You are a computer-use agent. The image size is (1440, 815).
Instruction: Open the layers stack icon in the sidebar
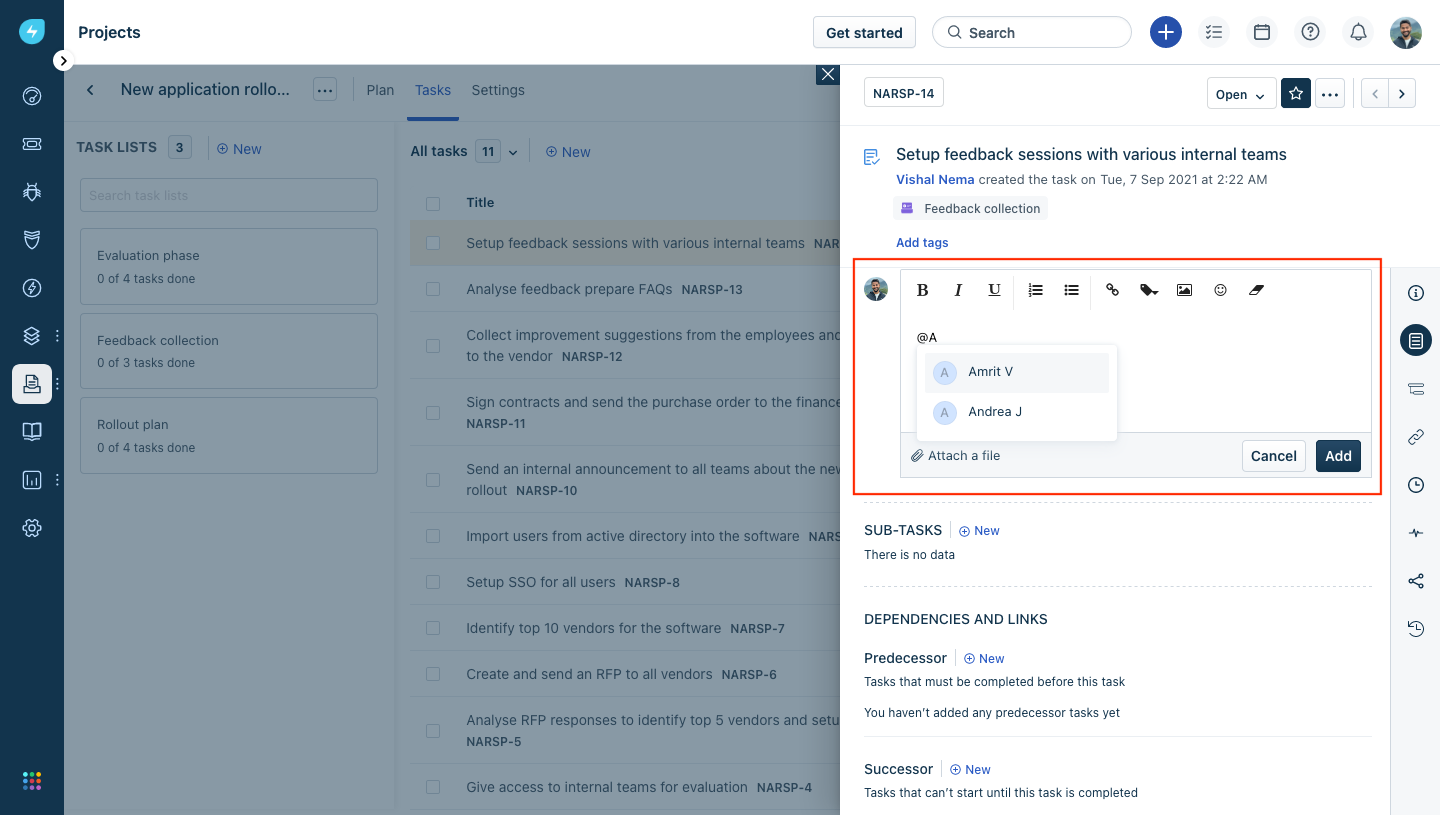point(32,336)
